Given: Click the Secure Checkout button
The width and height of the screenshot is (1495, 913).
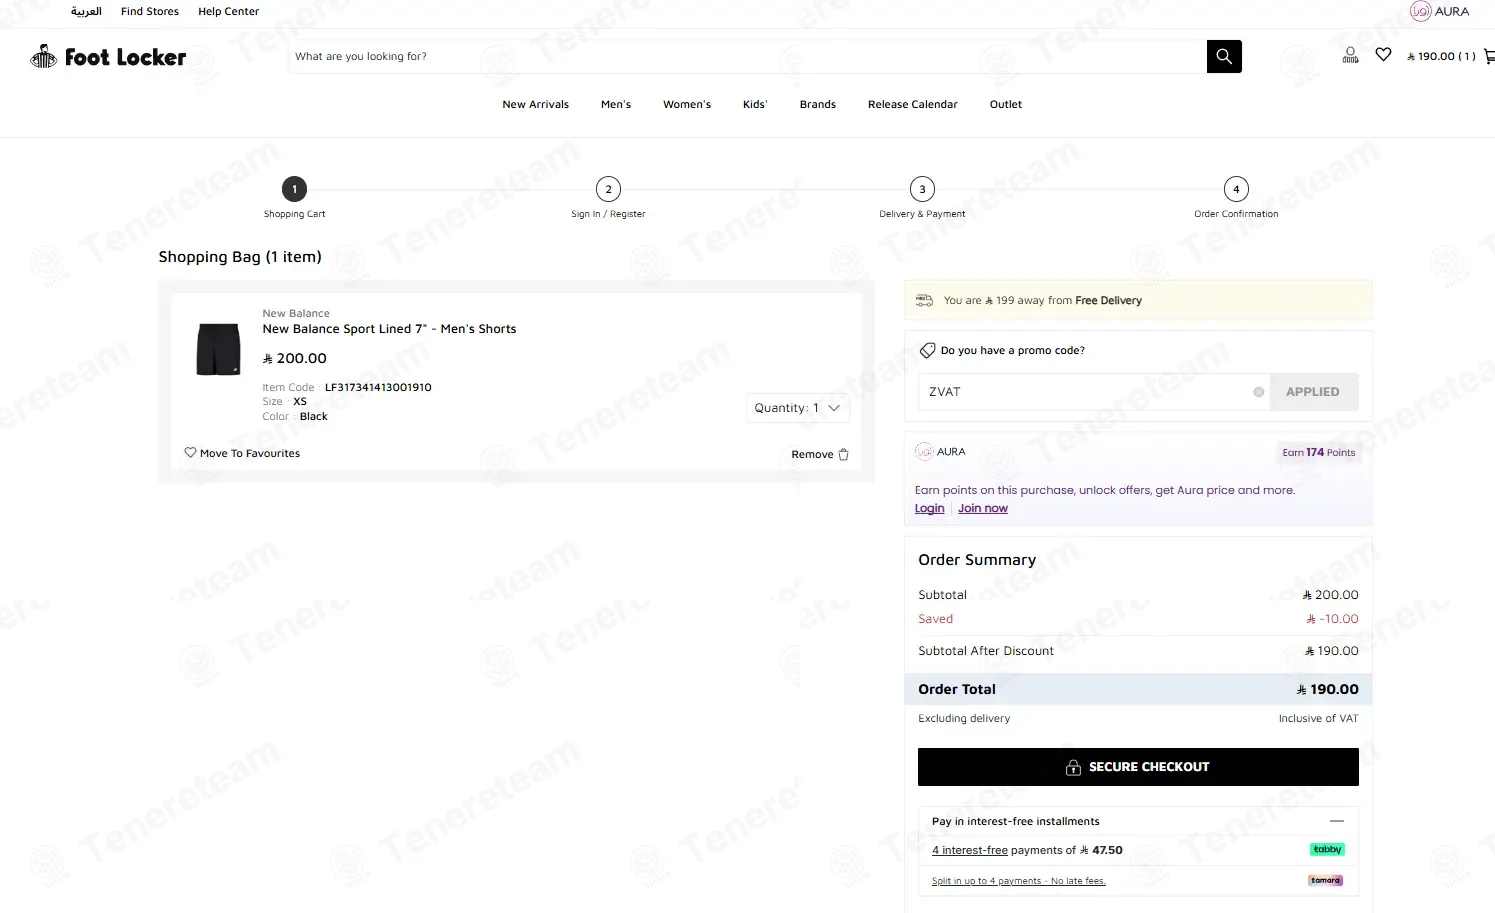Looking at the screenshot, I should click(1138, 767).
